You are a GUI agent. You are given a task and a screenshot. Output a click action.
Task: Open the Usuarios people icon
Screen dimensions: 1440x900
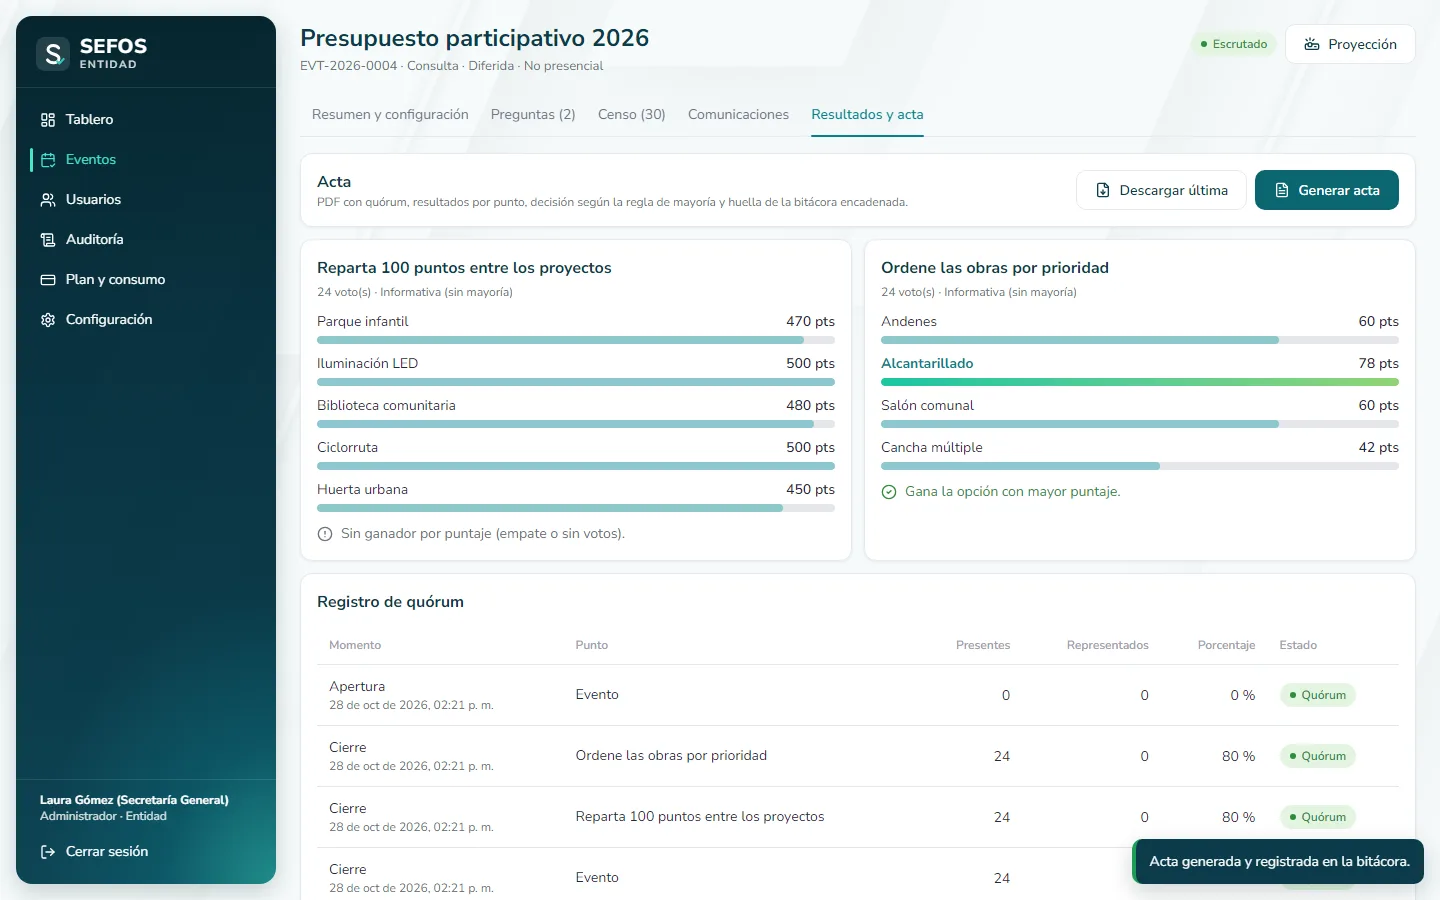(x=48, y=200)
